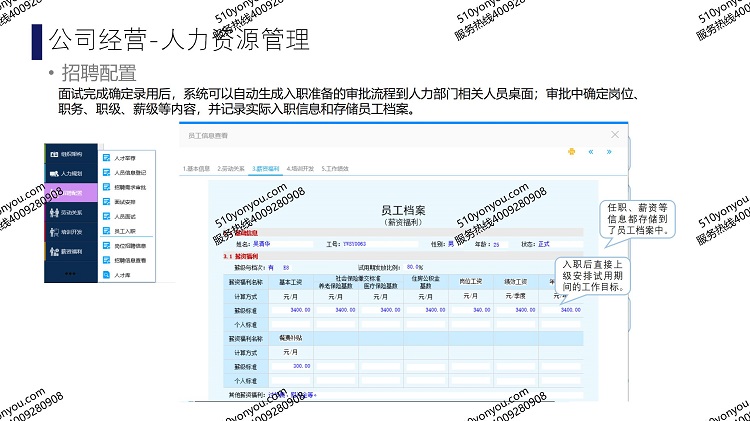Screen dimensions: 750x421
Task: Expand more modules via sidebar ellipsis
Action: click(x=72, y=271)
